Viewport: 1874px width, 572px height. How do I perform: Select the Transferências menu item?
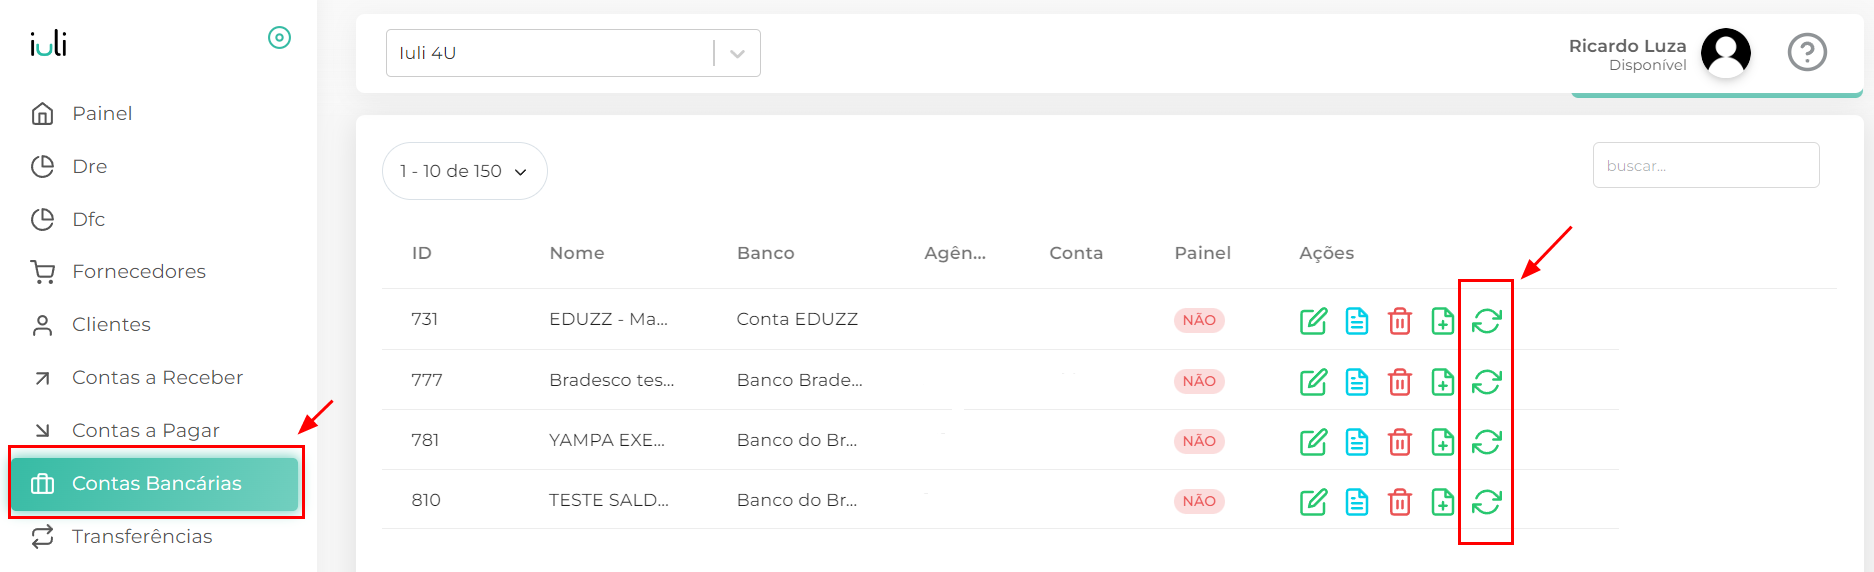pos(141,536)
